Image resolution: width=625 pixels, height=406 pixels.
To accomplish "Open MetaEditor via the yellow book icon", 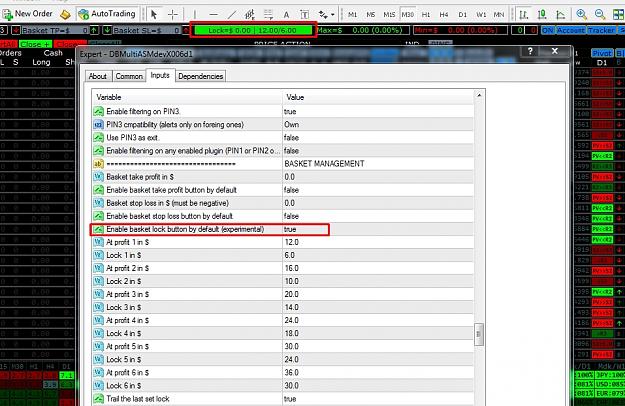I will 65,14.
